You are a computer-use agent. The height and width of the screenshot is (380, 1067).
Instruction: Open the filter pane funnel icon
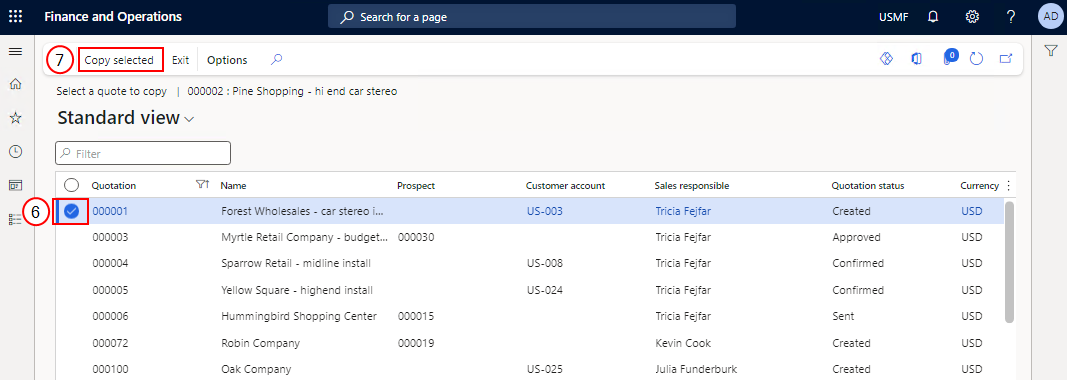[x=1051, y=51]
